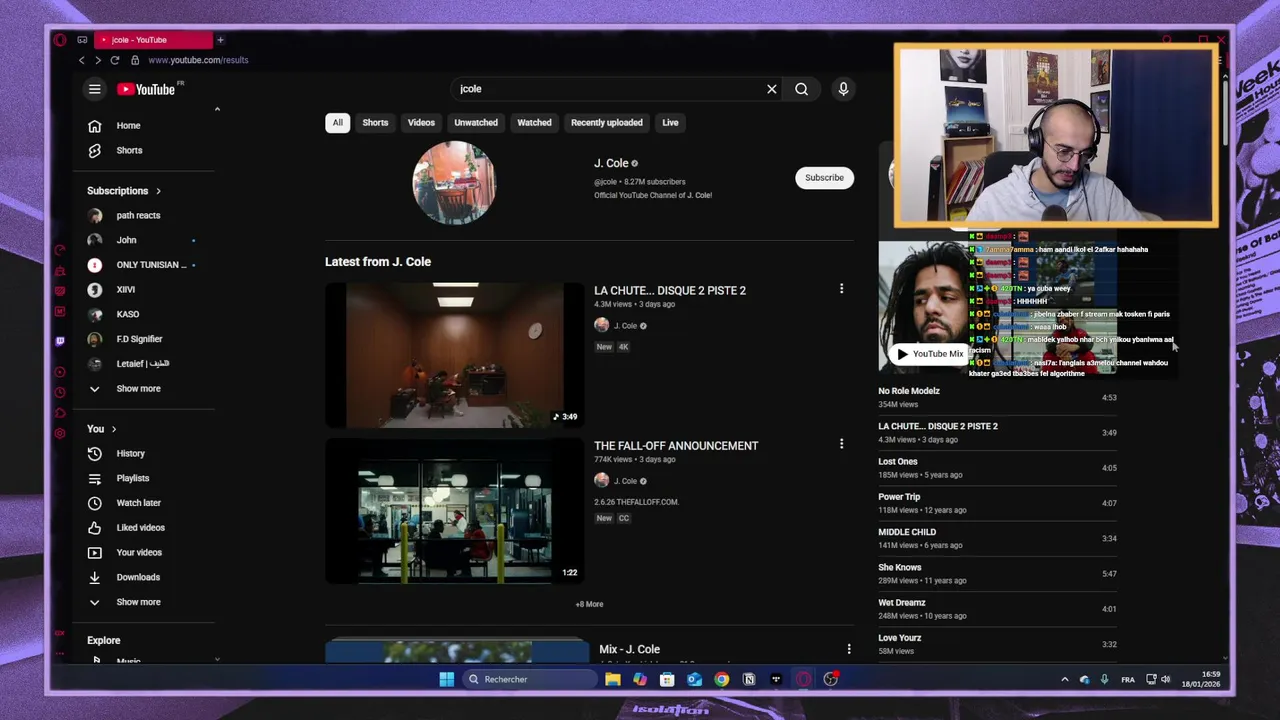Click the browser address bar URL
Screen dimensions: 1280x720
(x=198, y=60)
